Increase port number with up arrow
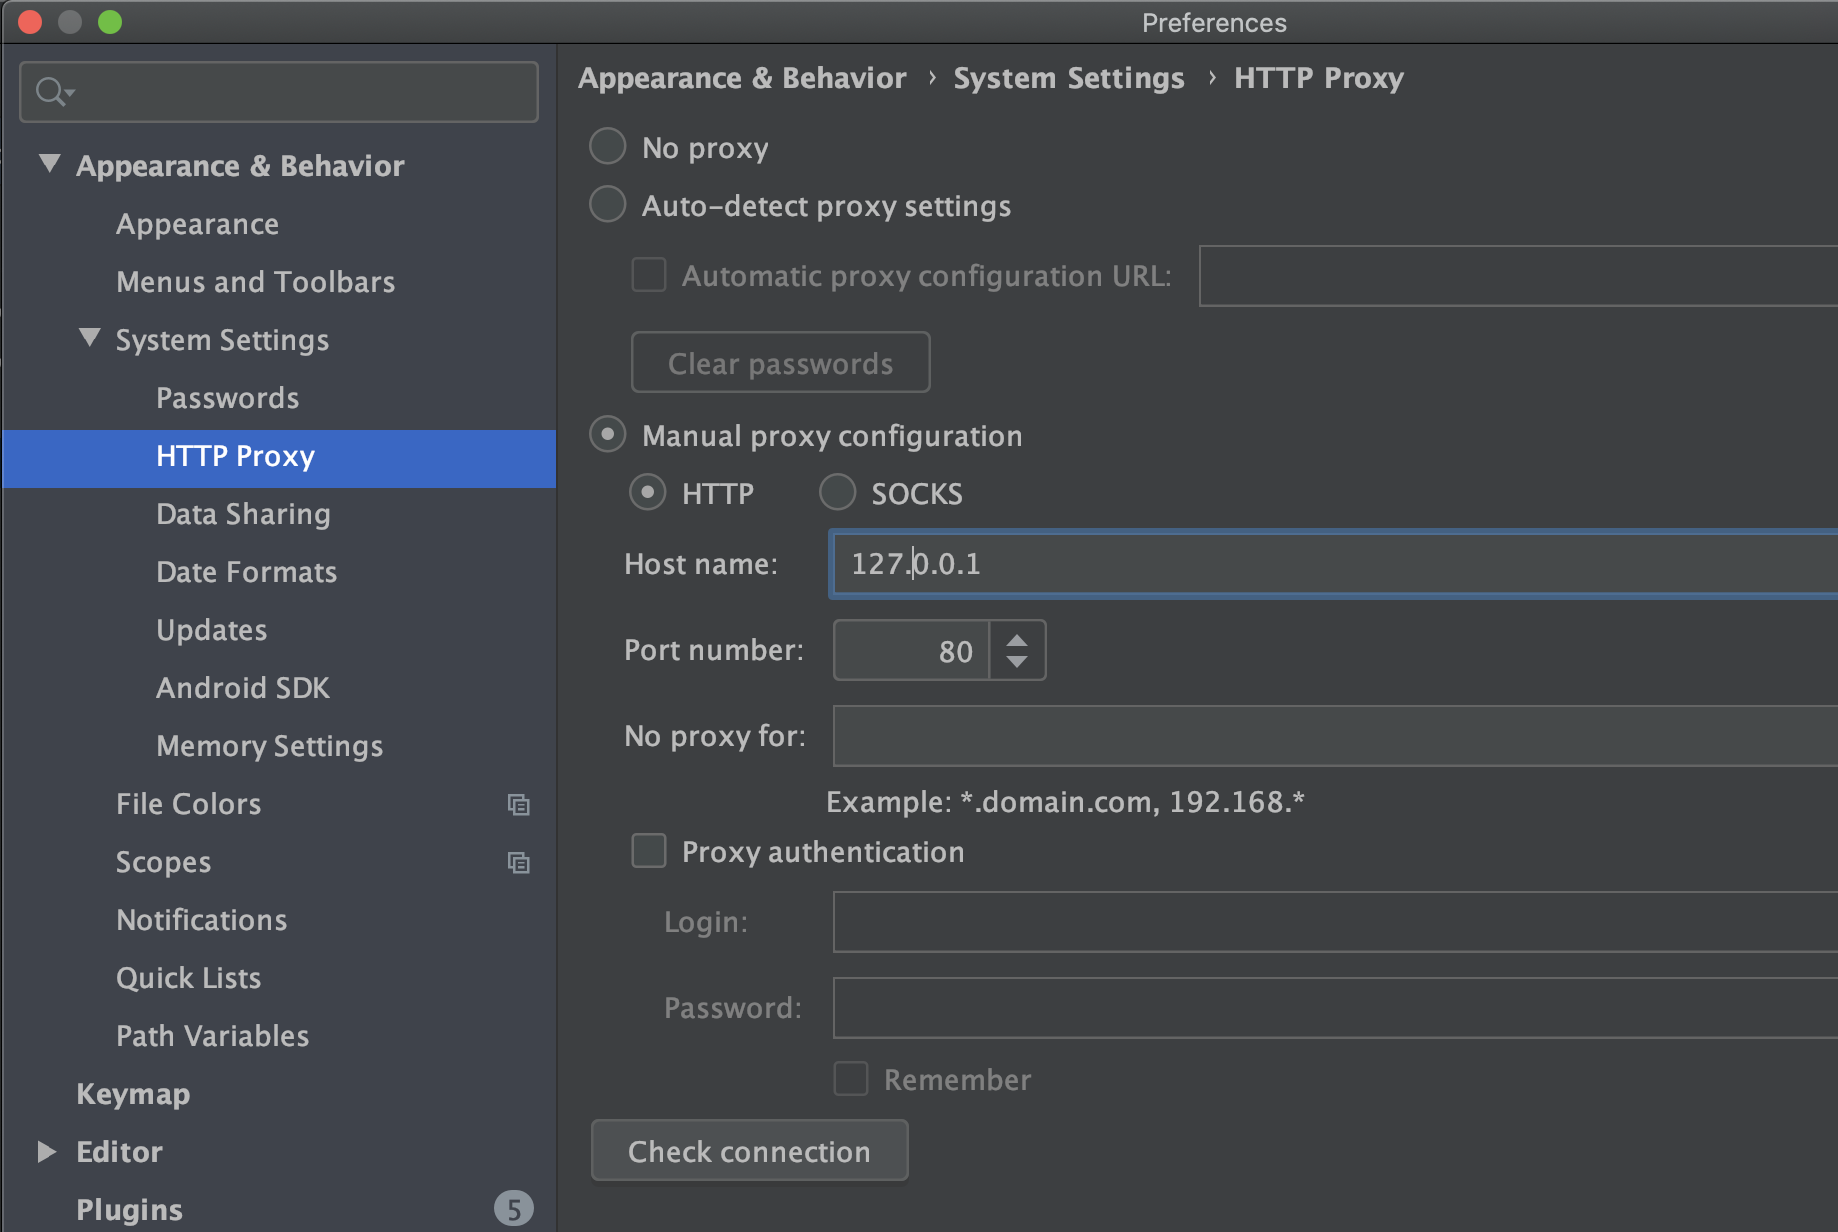This screenshot has width=1838, height=1232. 1017,640
